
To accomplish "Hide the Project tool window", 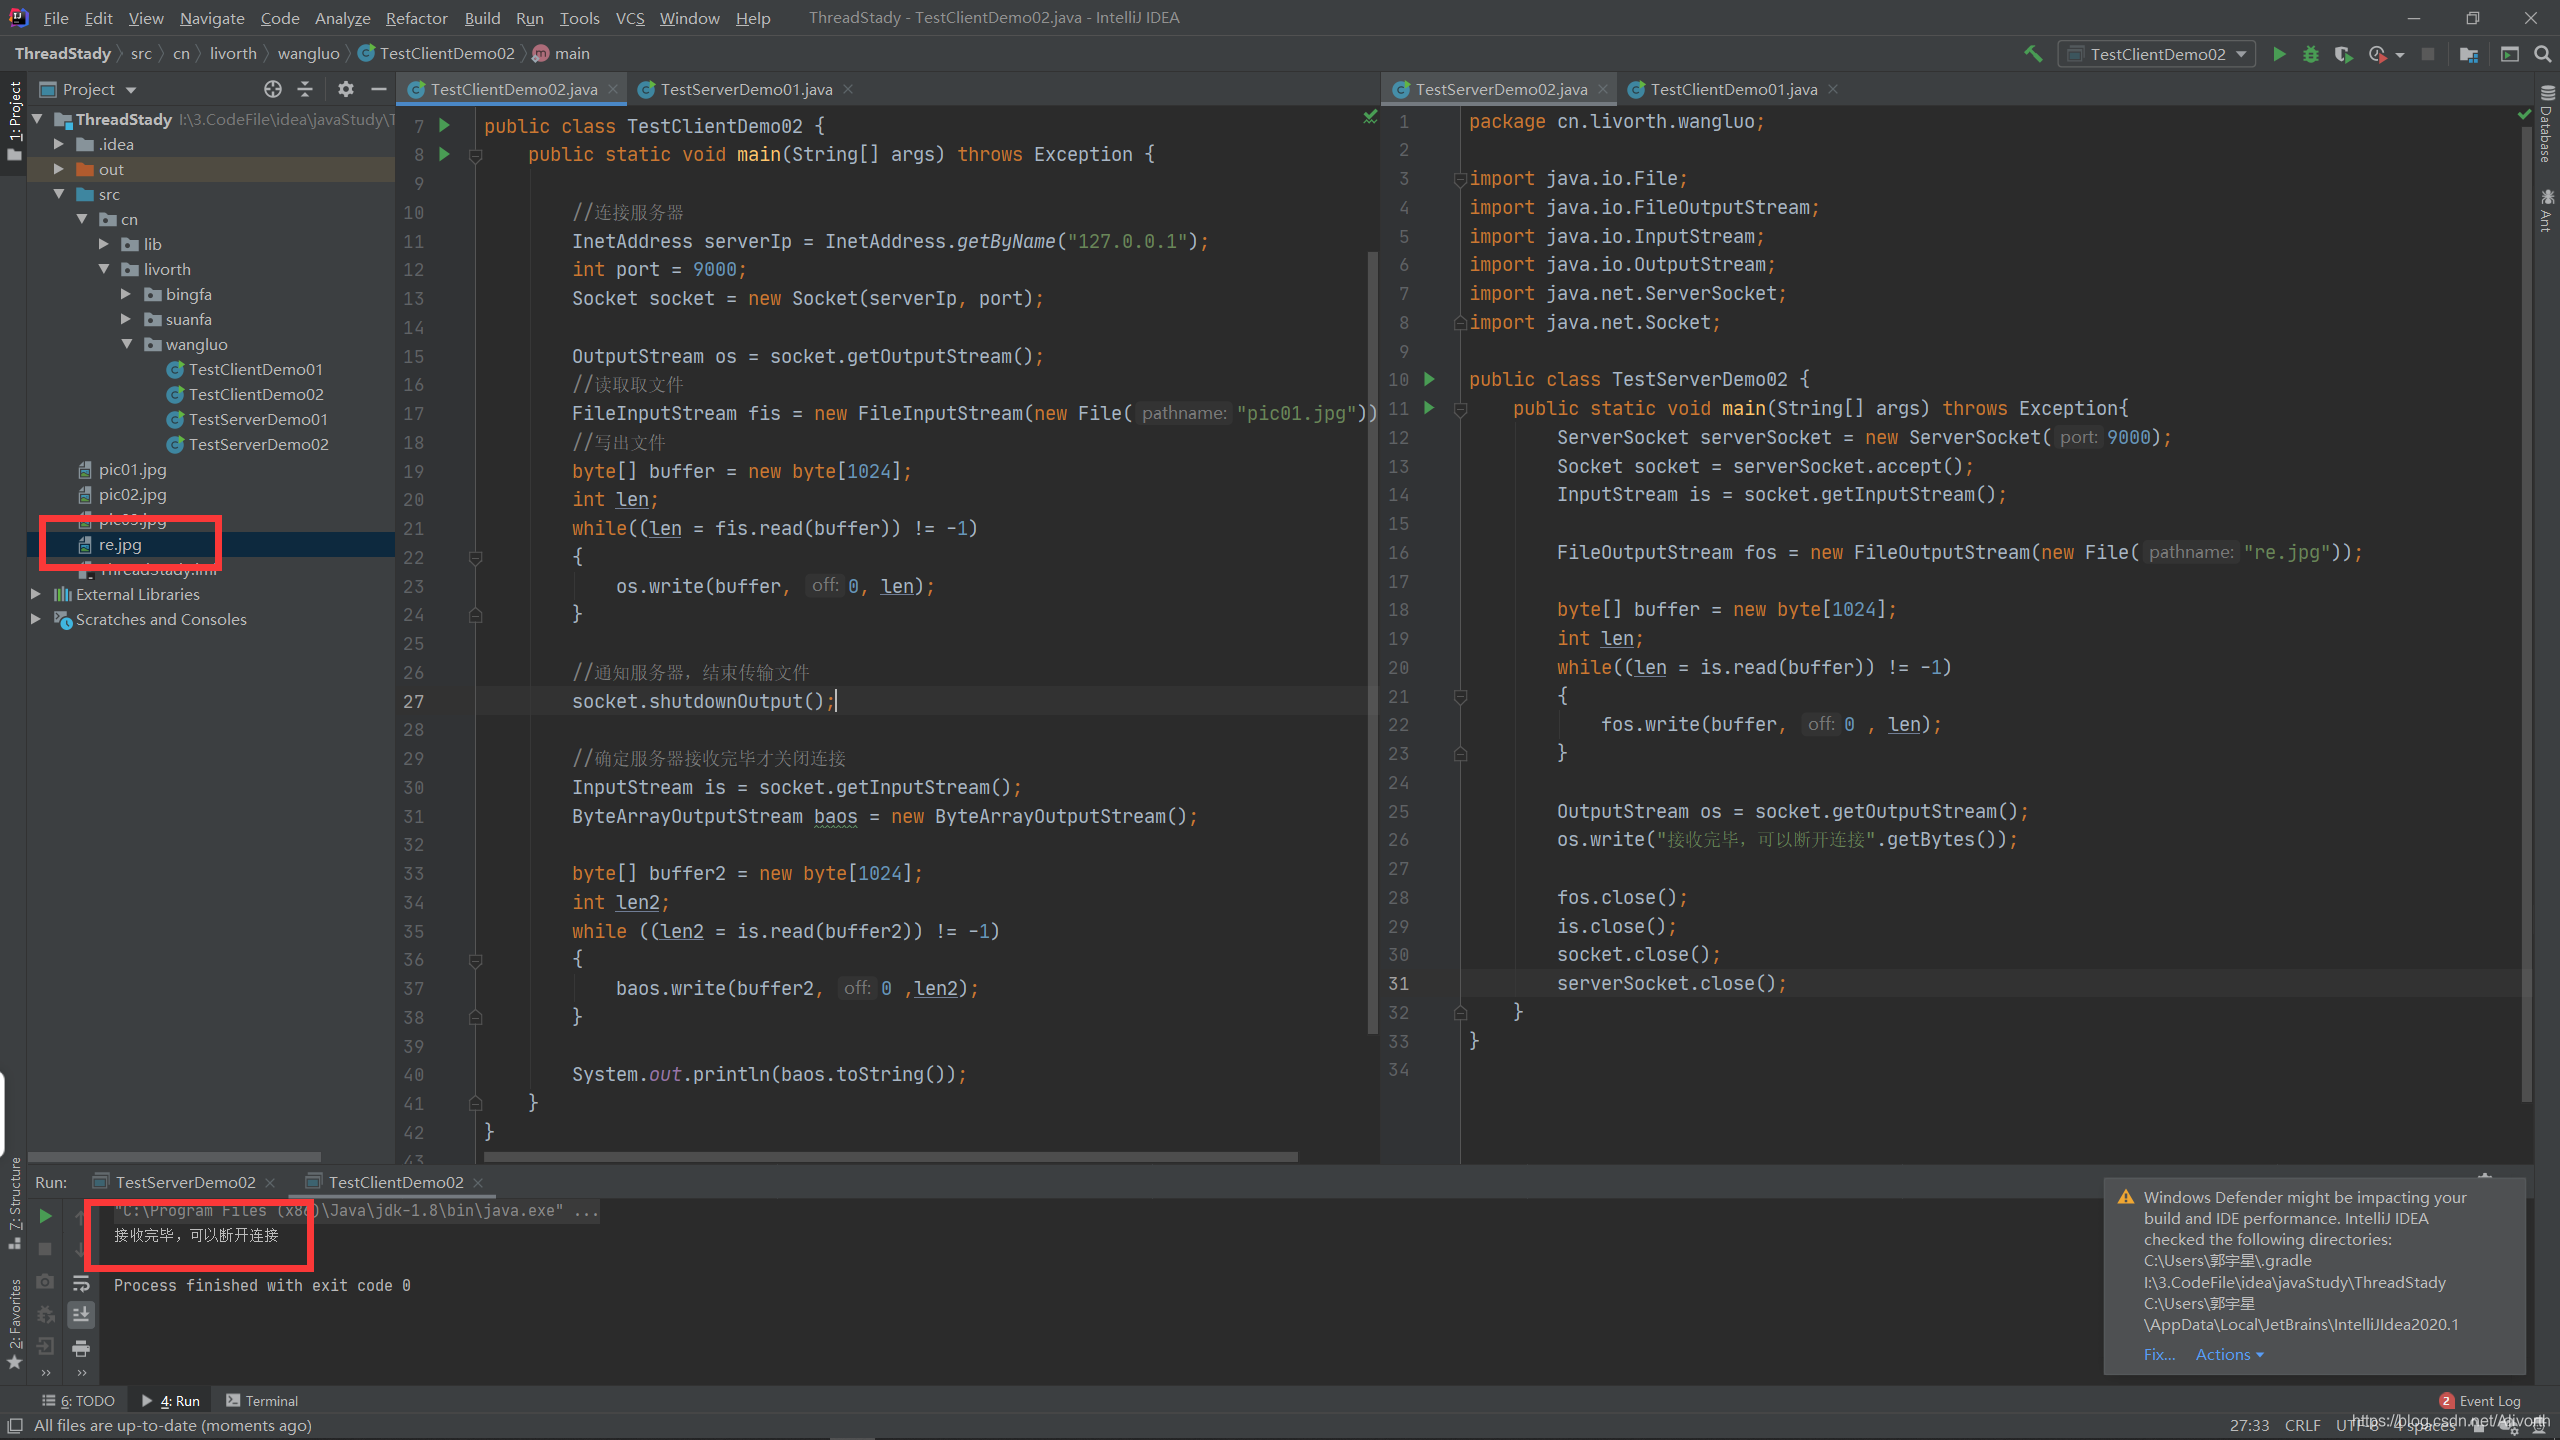I will tap(379, 89).
